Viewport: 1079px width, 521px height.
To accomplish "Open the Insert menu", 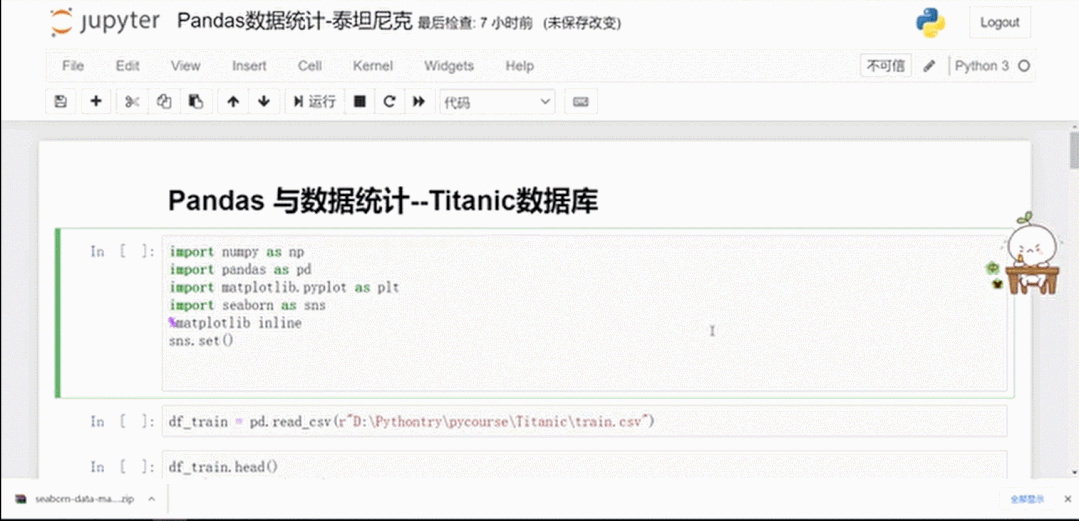I will [x=249, y=66].
